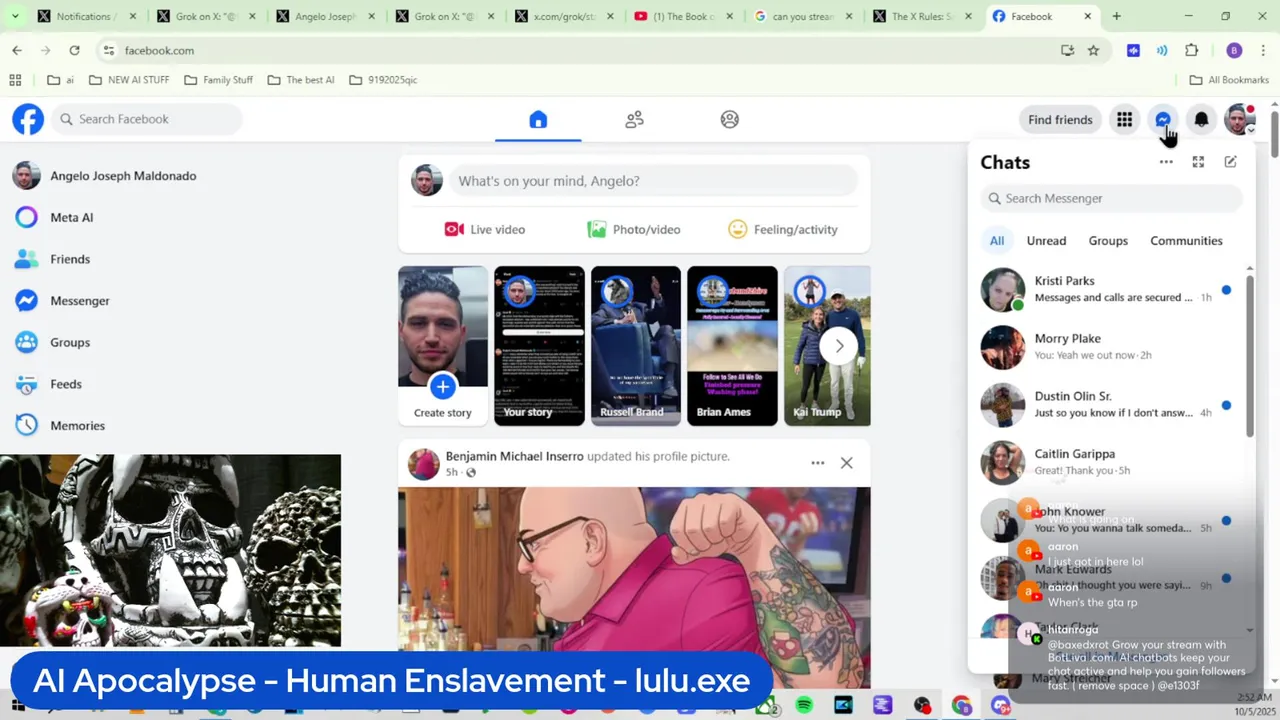Screen dimensions: 1280x720
Task: Switch to the Notifications X tab
Action: pyautogui.click(x=86, y=16)
